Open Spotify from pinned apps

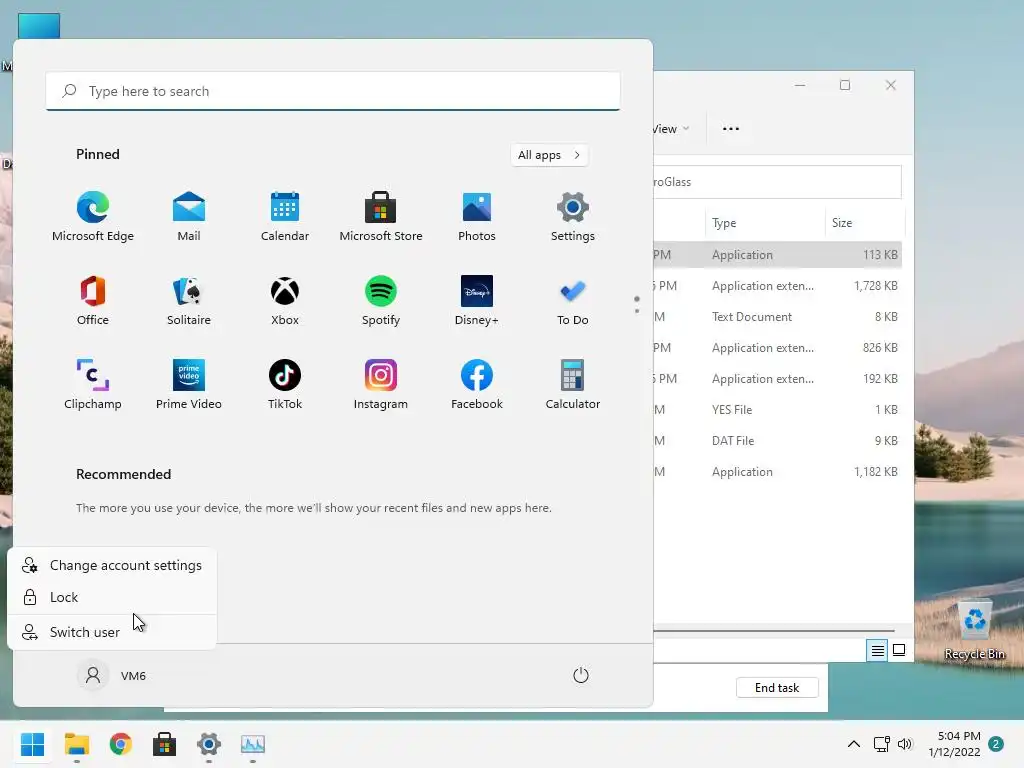[381, 300]
